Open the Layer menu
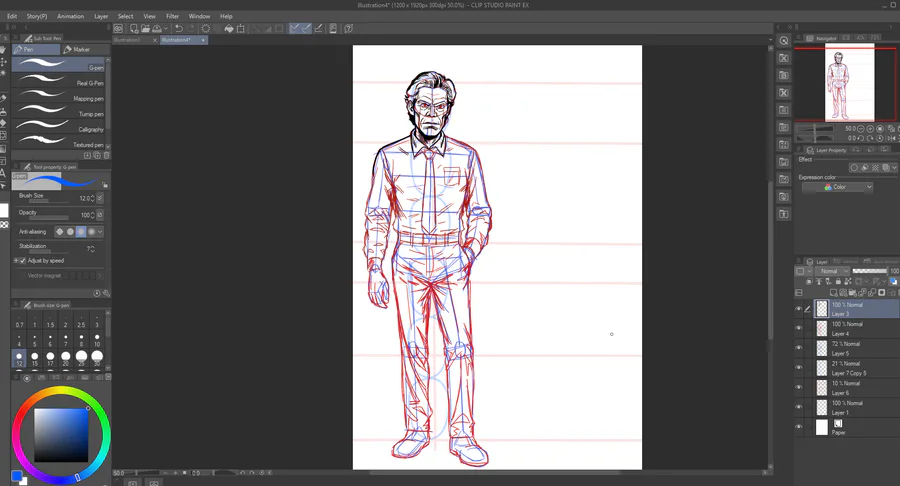This screenshot has height=486, width=900. 101,16
